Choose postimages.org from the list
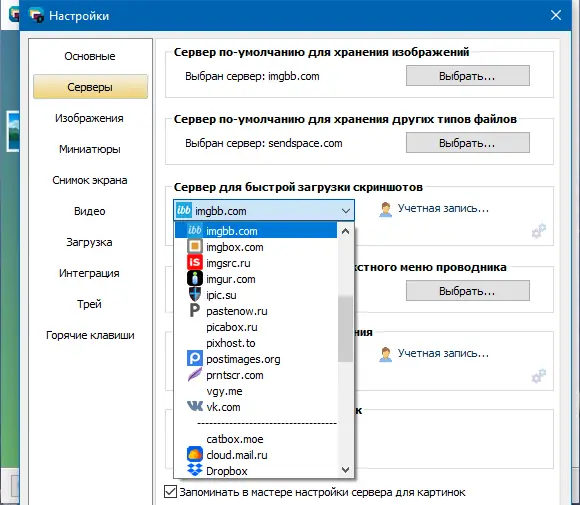The width and height of the screenshot is (580, 505). tap(256, 359)
